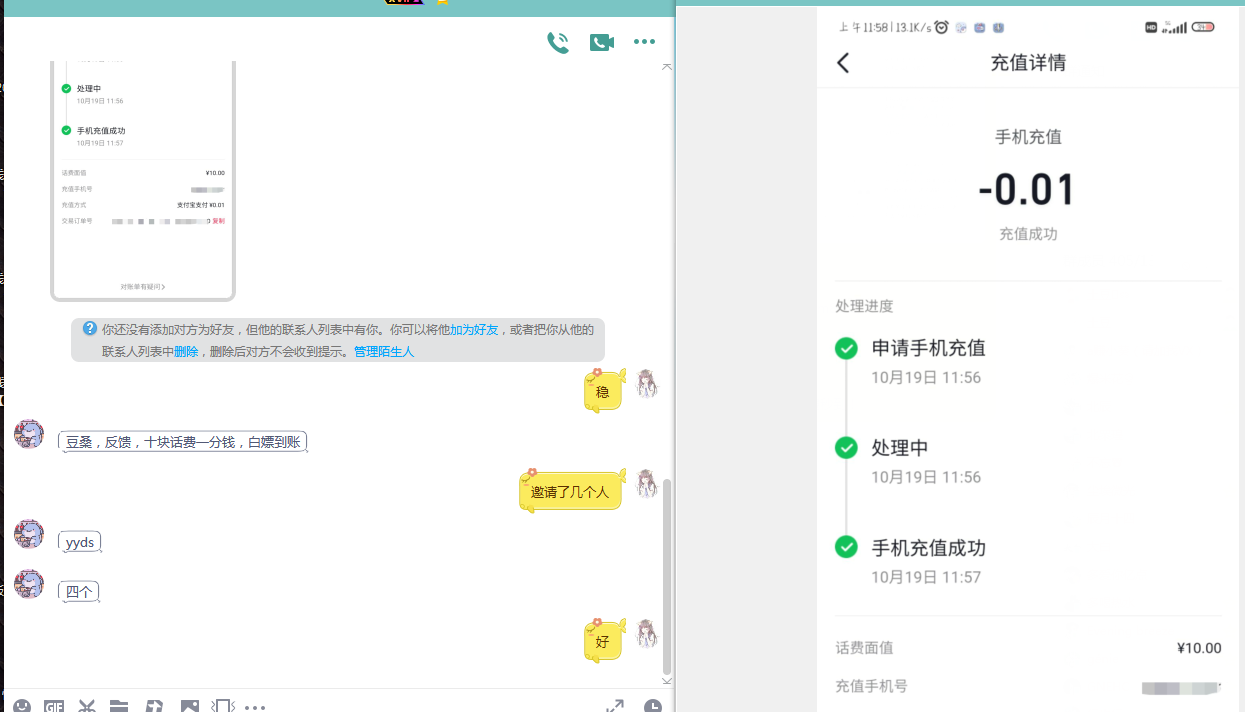Start a voice call from the chat header

tap(558, 43)
